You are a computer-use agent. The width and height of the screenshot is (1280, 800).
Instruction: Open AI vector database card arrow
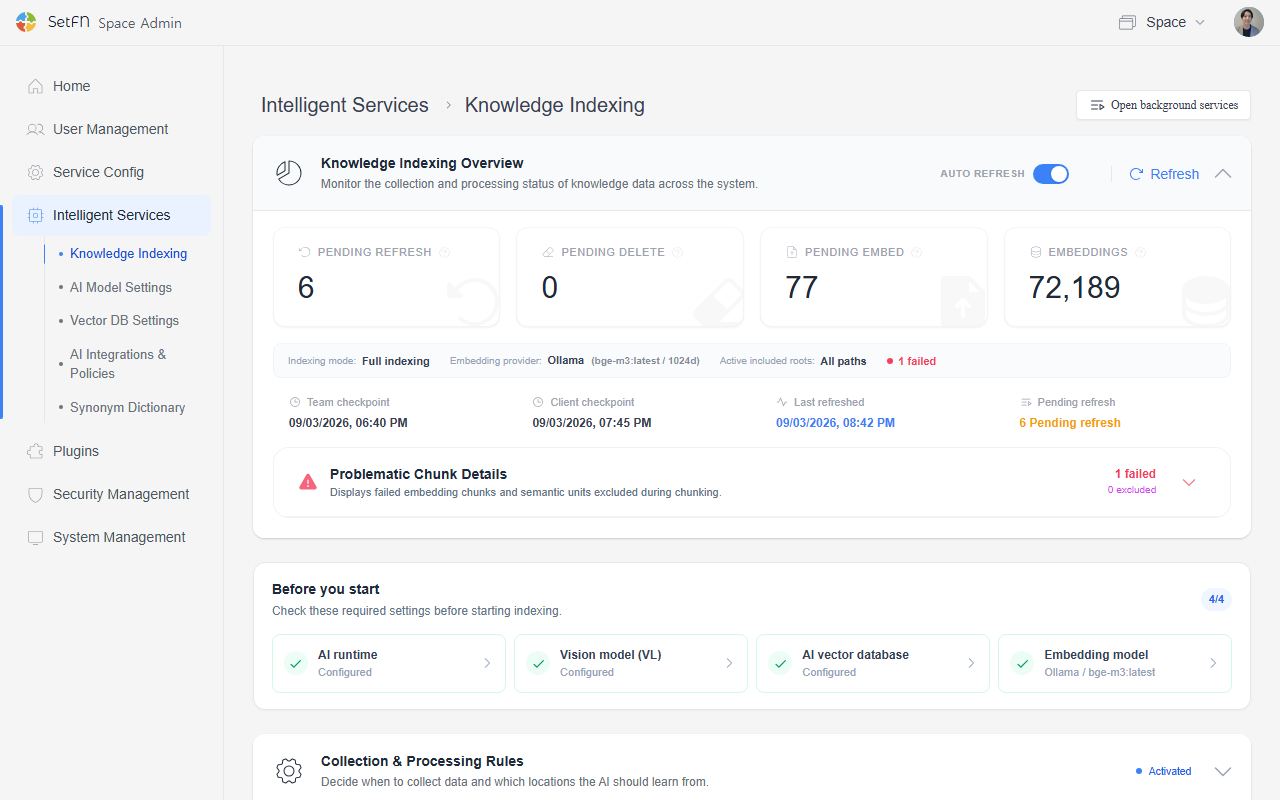point(971,663)
